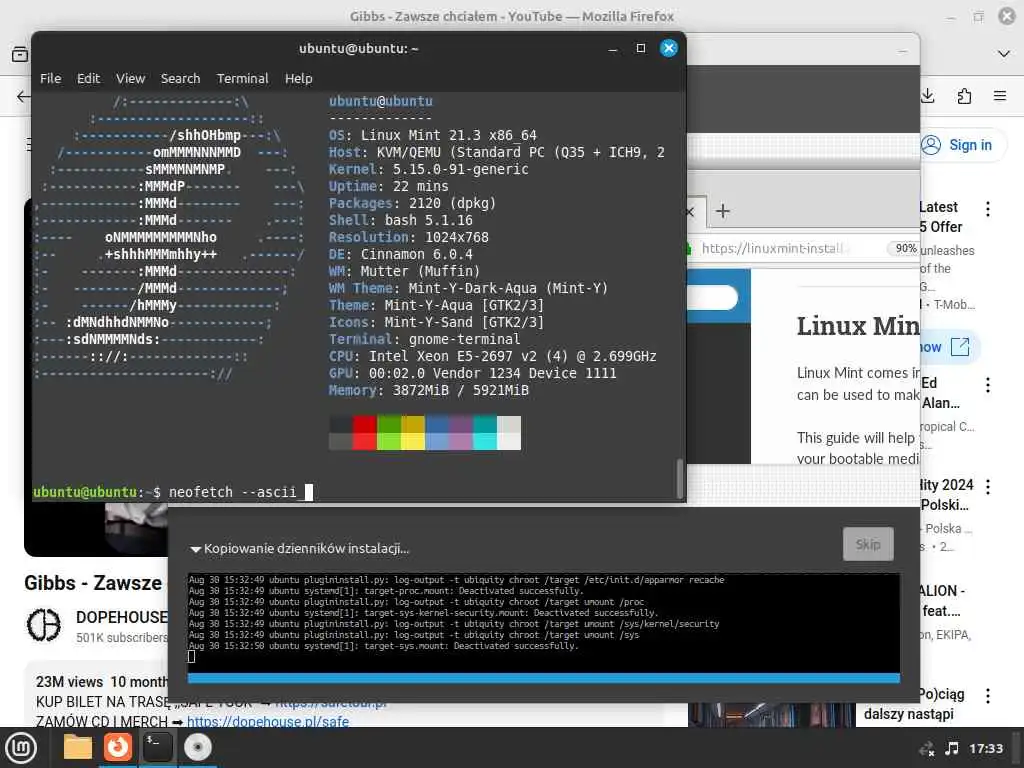Open Firefox downloads icon

coord(928,96)
